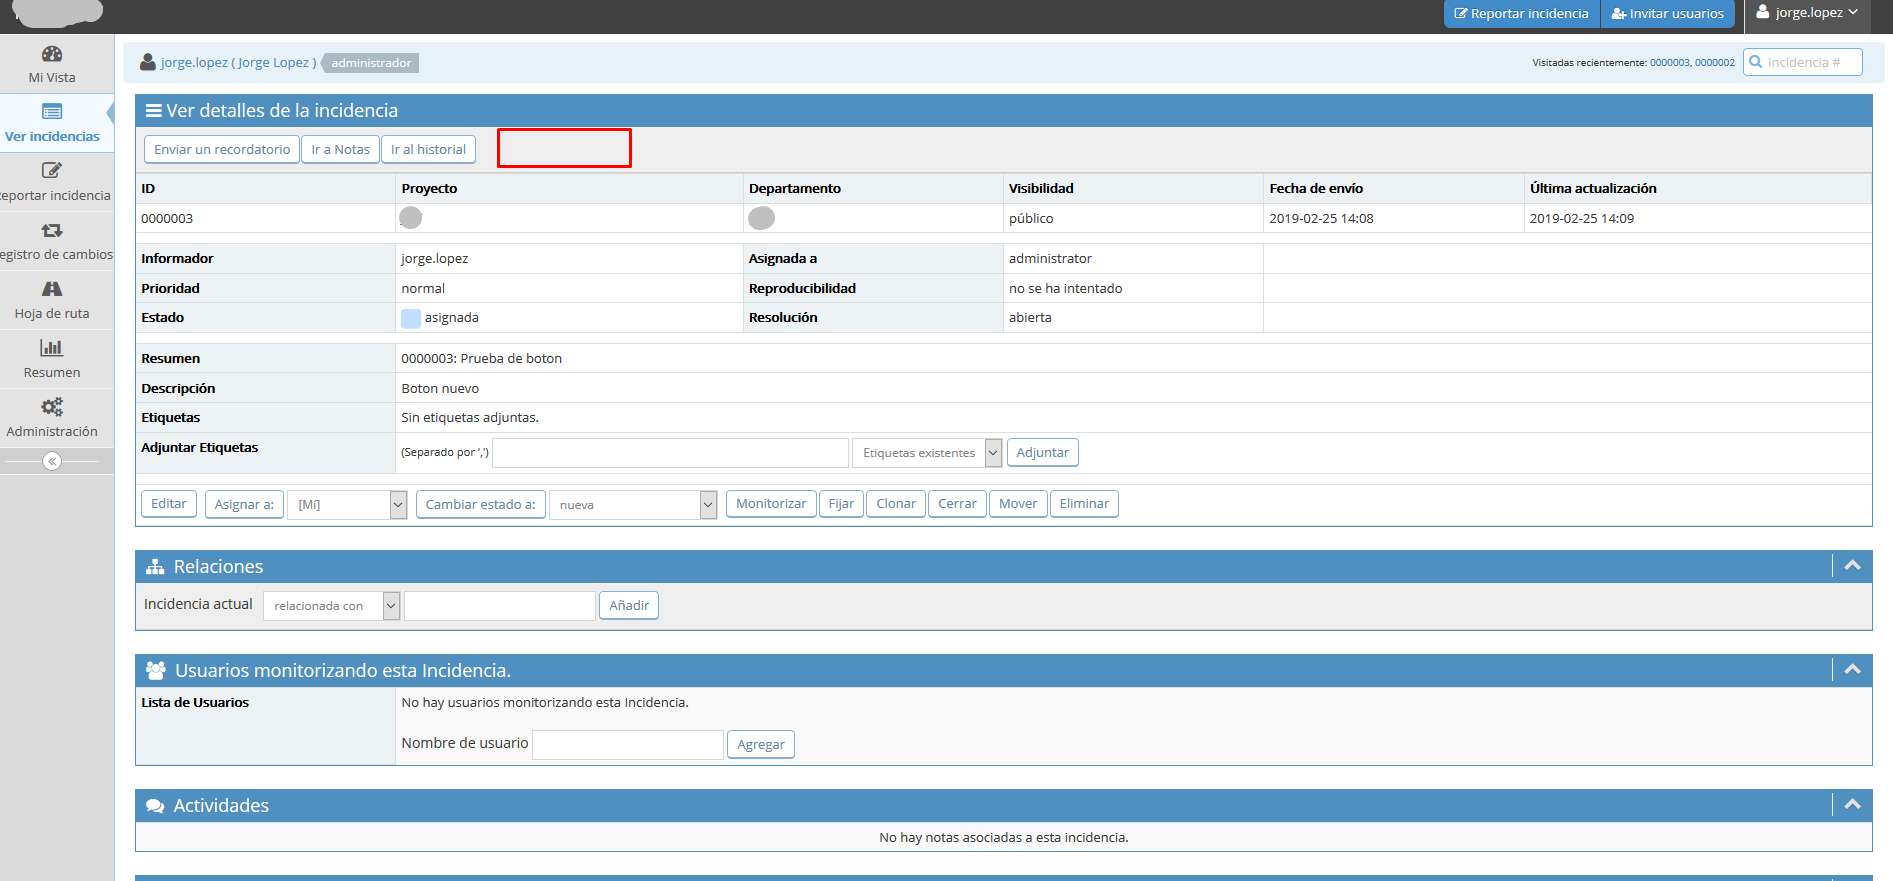Go to Hoja de ruta icon
The image size is (1893, 881).
coord(52,290)
